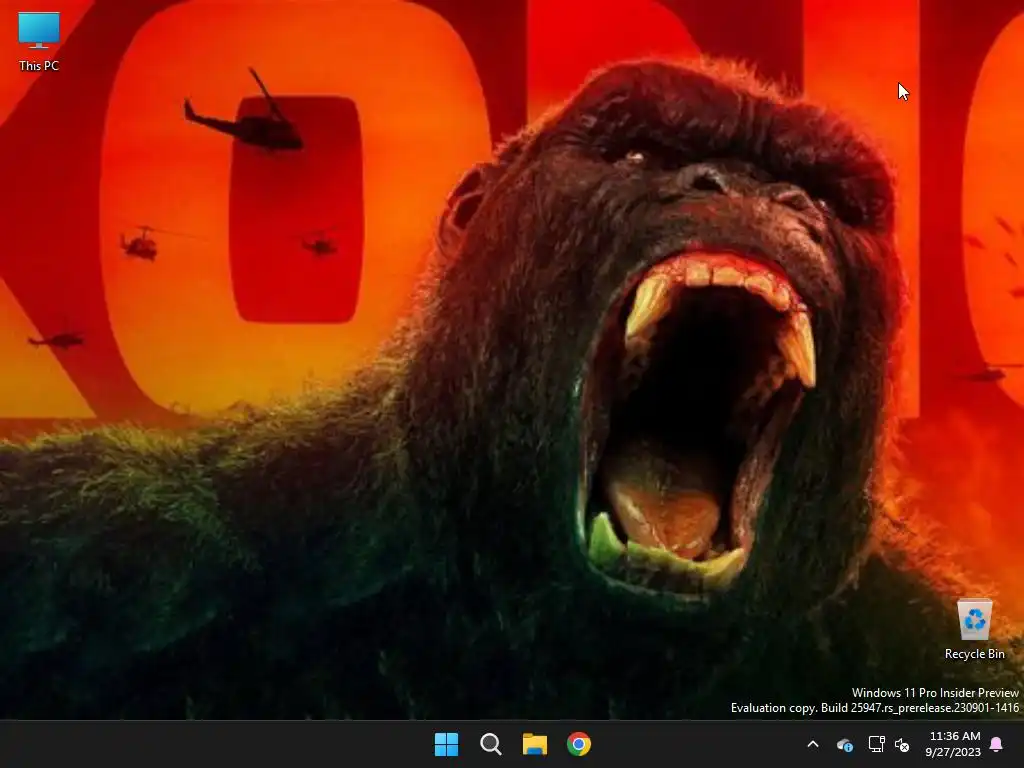Open the Windows Start menu

point(447,744)
